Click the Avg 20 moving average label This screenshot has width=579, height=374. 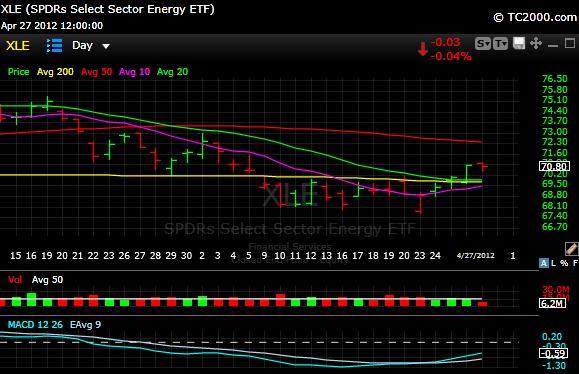[172, 72]
